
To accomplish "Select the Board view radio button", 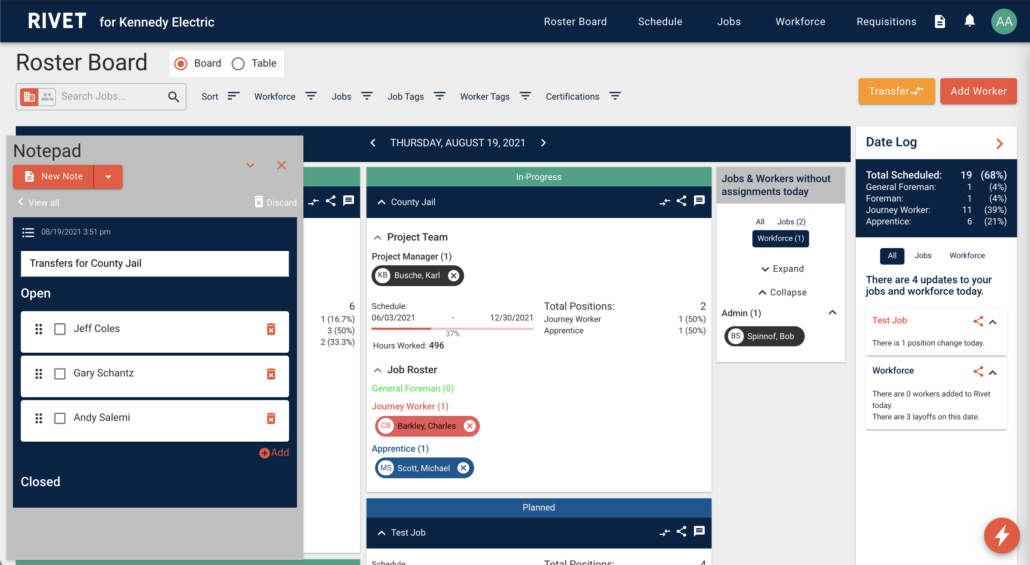I will pyautogui.click(x=181, y=64).
